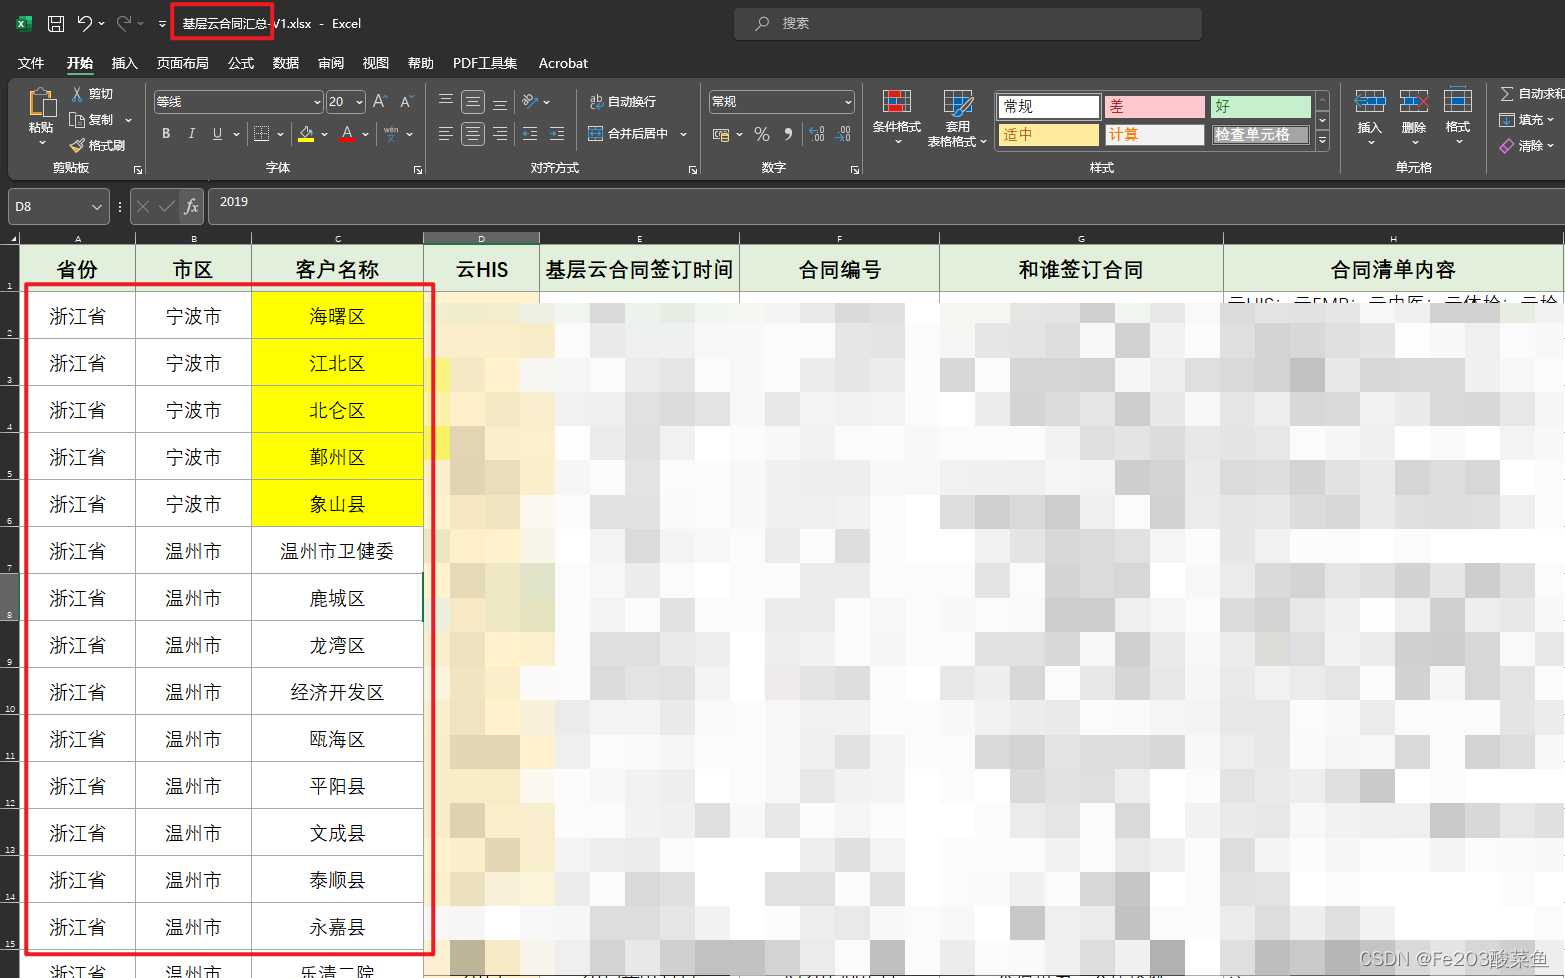The width and height of the screenshot is (1565, 978).
Task: Click the Fill (填充) button
Action: (x=1526, y=120)
